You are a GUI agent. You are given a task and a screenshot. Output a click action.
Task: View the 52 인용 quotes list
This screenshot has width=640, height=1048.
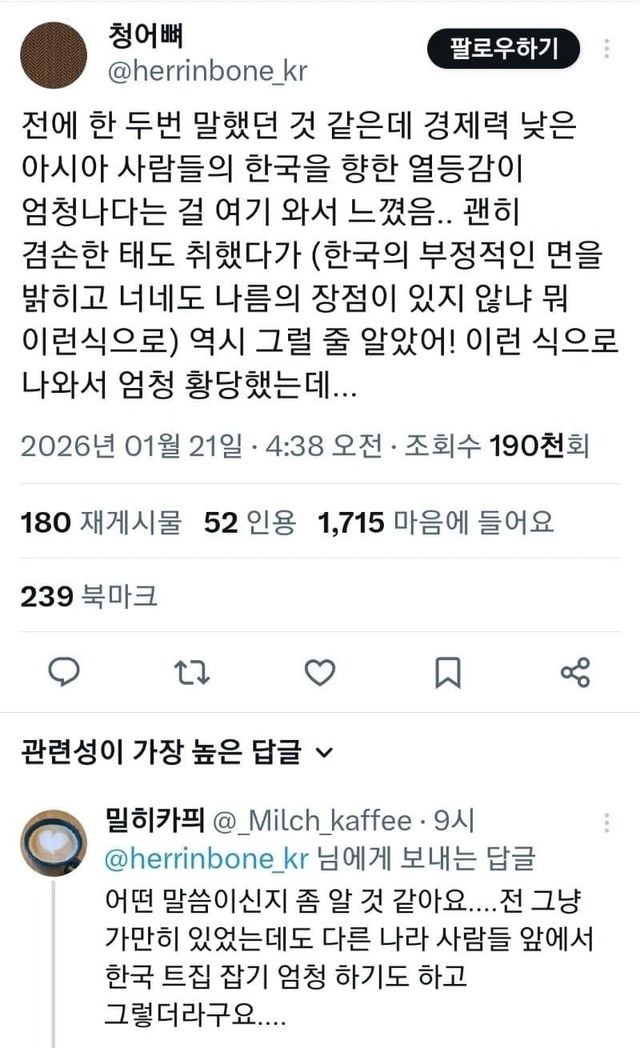(249, 522)
